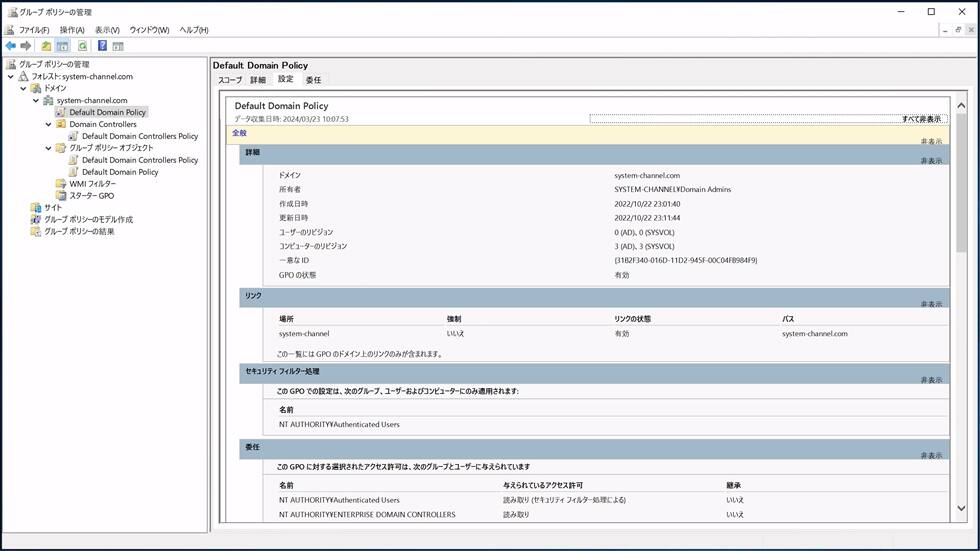This screenshot has width=980, height=551.
Task: Collapse the Domain Controllers tree node
Action: (x=48, y=125)
